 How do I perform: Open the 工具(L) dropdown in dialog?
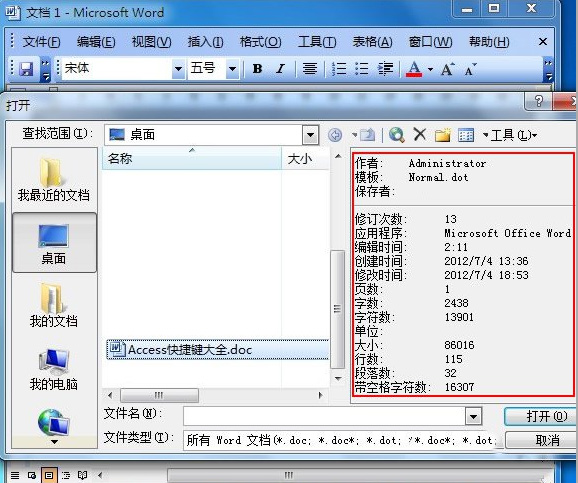pos(513,135)
